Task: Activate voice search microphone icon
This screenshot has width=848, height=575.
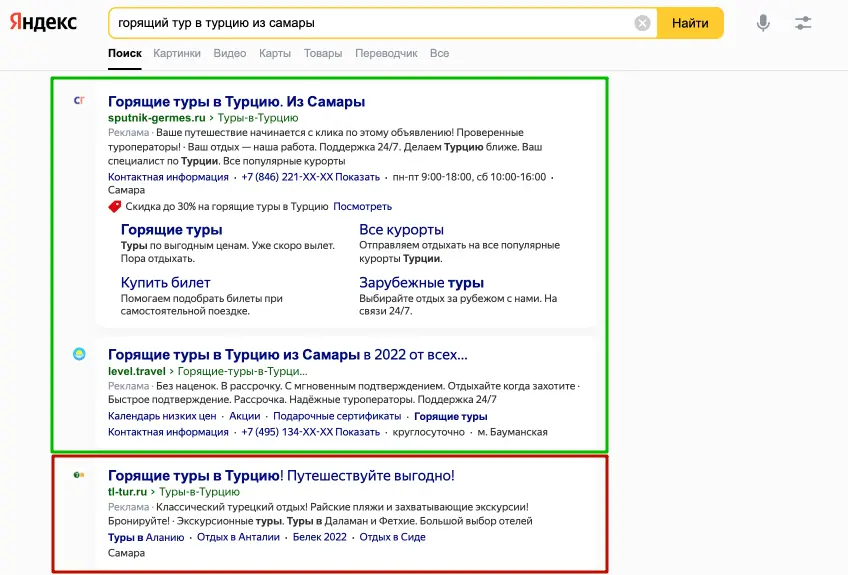Action: point(763,23)
